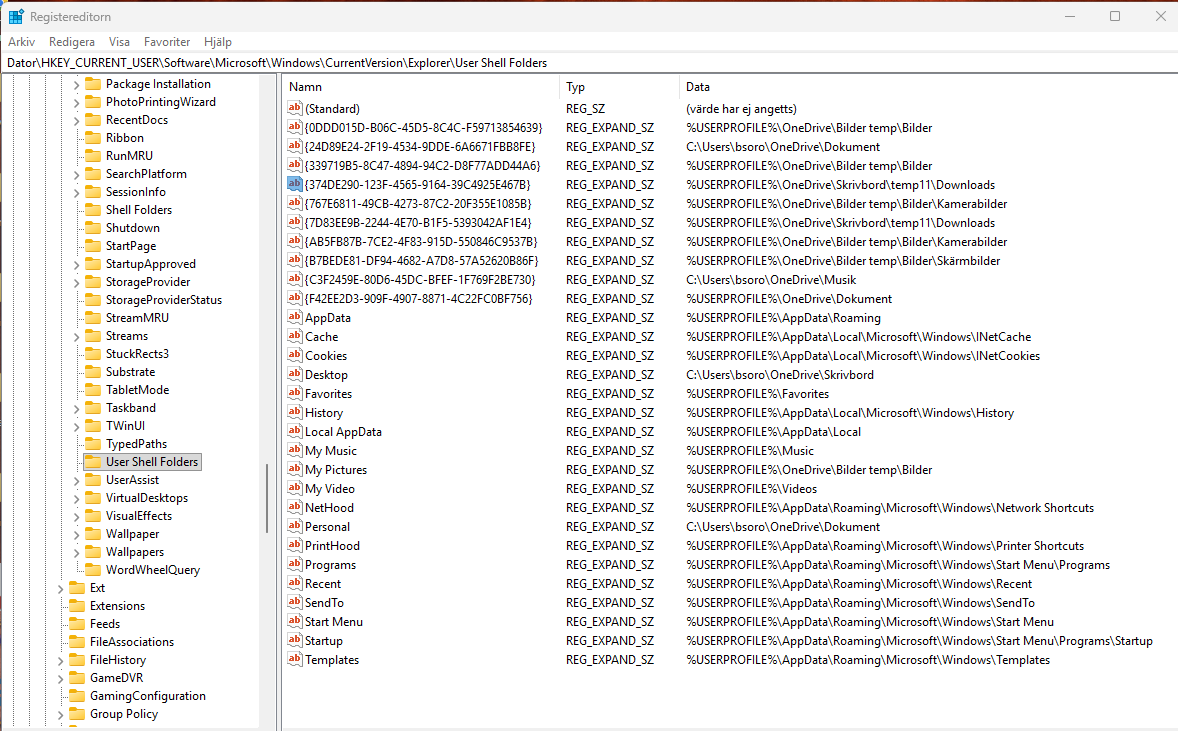
Task: Expand the StartupApproved key
Action: coord(76,264)
